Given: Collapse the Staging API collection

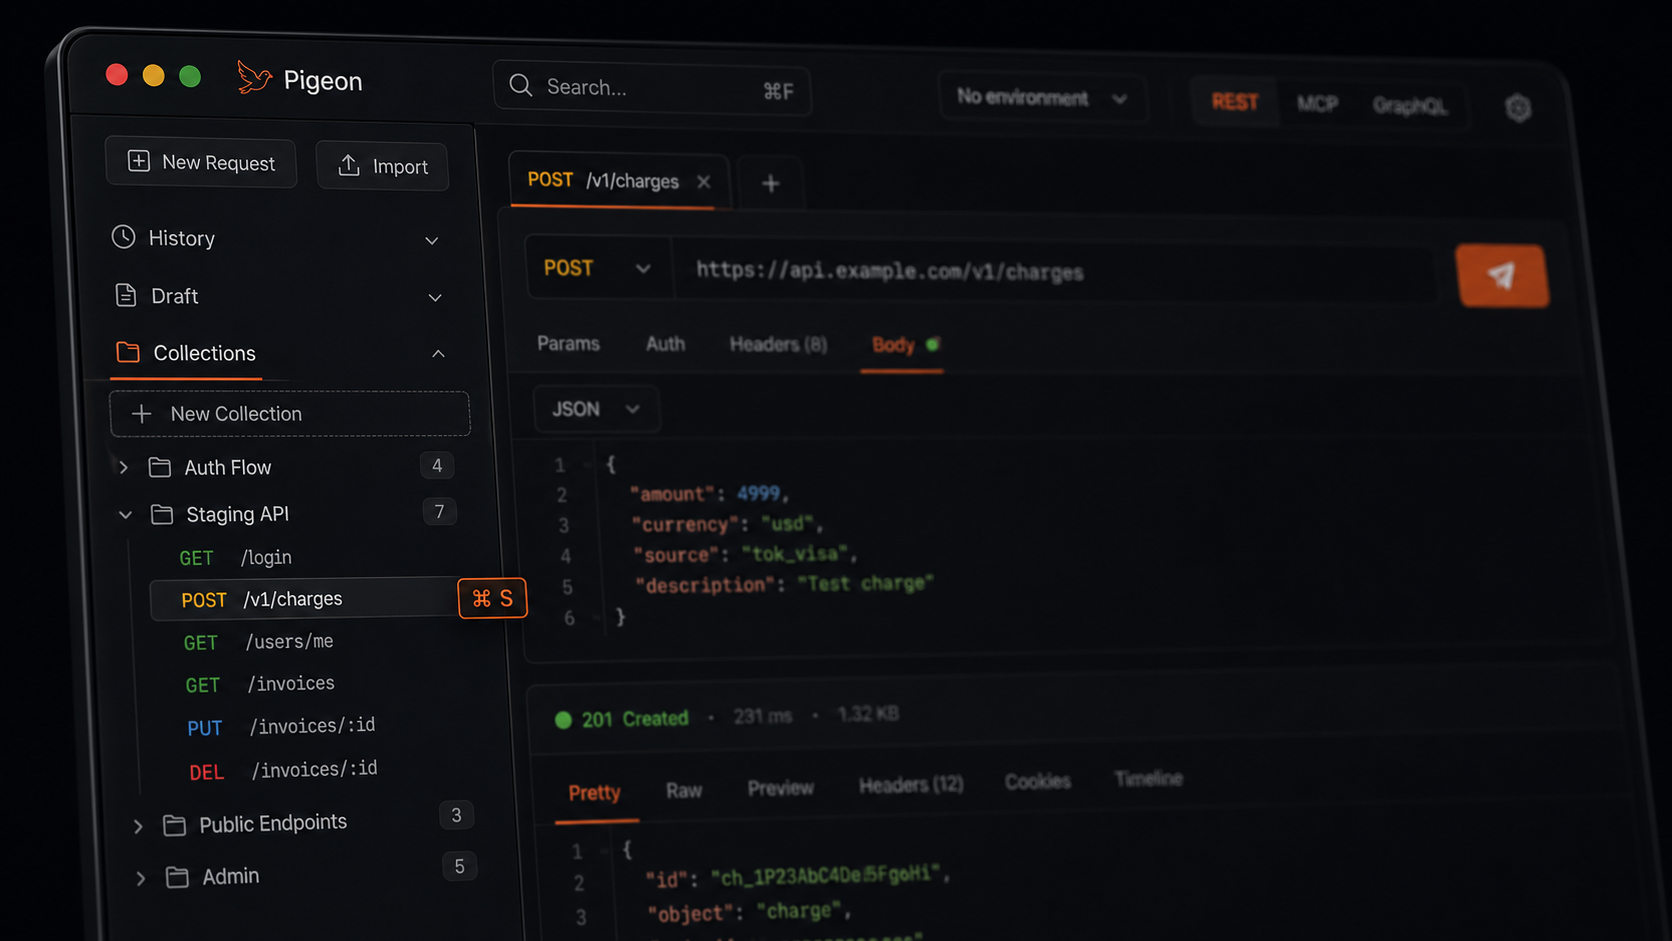Looking at the screenshot, I should [x=125, y=514].
